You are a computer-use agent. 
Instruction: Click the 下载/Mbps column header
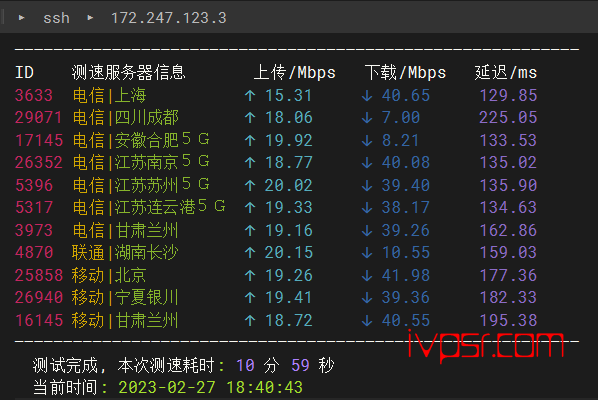[x=405, y=72]
